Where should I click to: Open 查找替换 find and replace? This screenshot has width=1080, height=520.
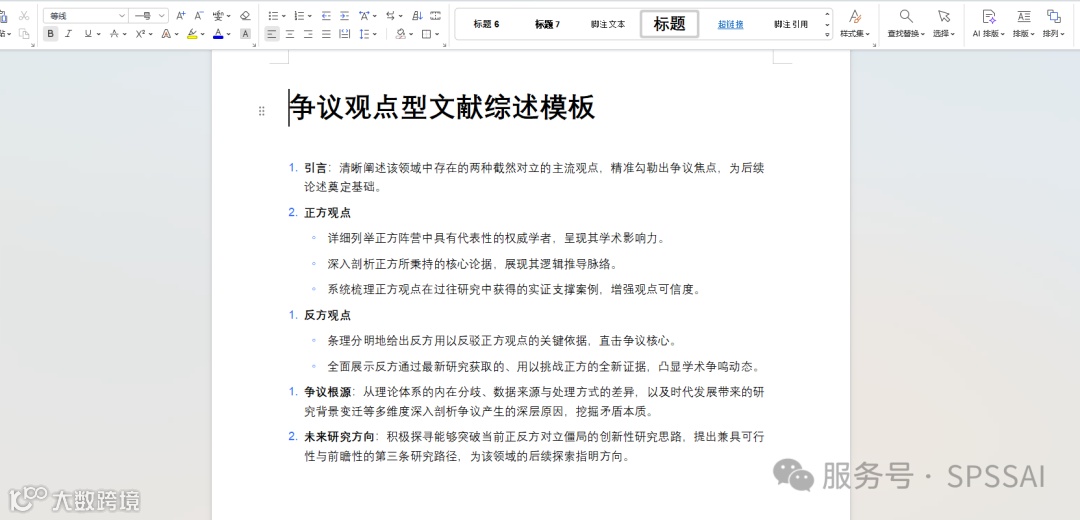click(906, 24)
